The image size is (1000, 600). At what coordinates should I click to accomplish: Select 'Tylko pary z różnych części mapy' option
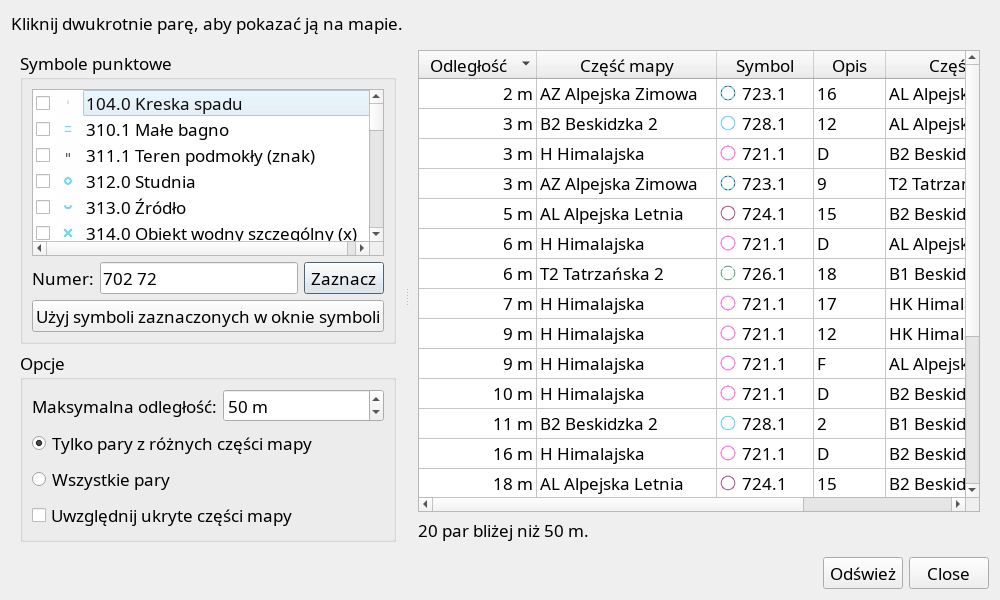point(39,444)
